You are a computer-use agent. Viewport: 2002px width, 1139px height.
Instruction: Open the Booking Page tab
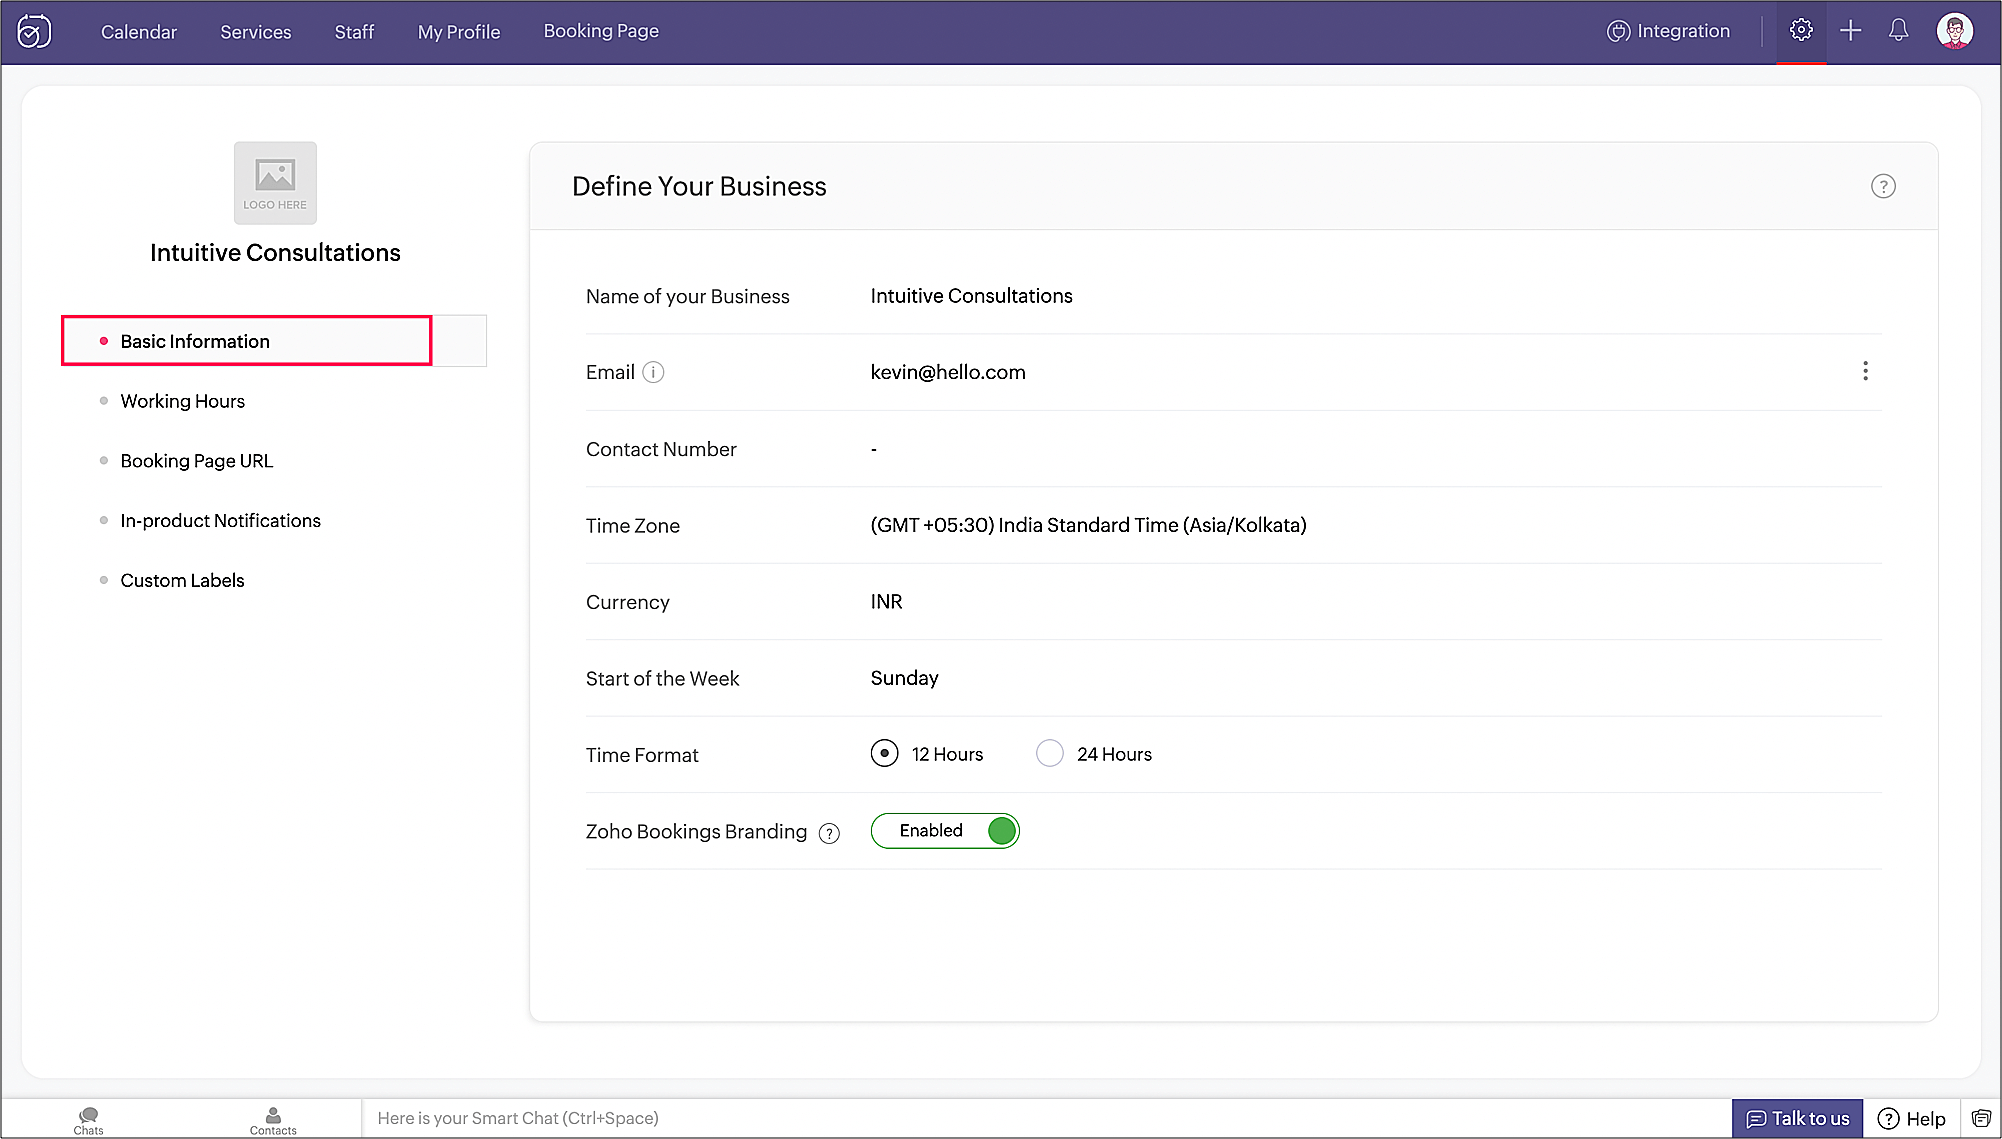[x=601, y=31]
